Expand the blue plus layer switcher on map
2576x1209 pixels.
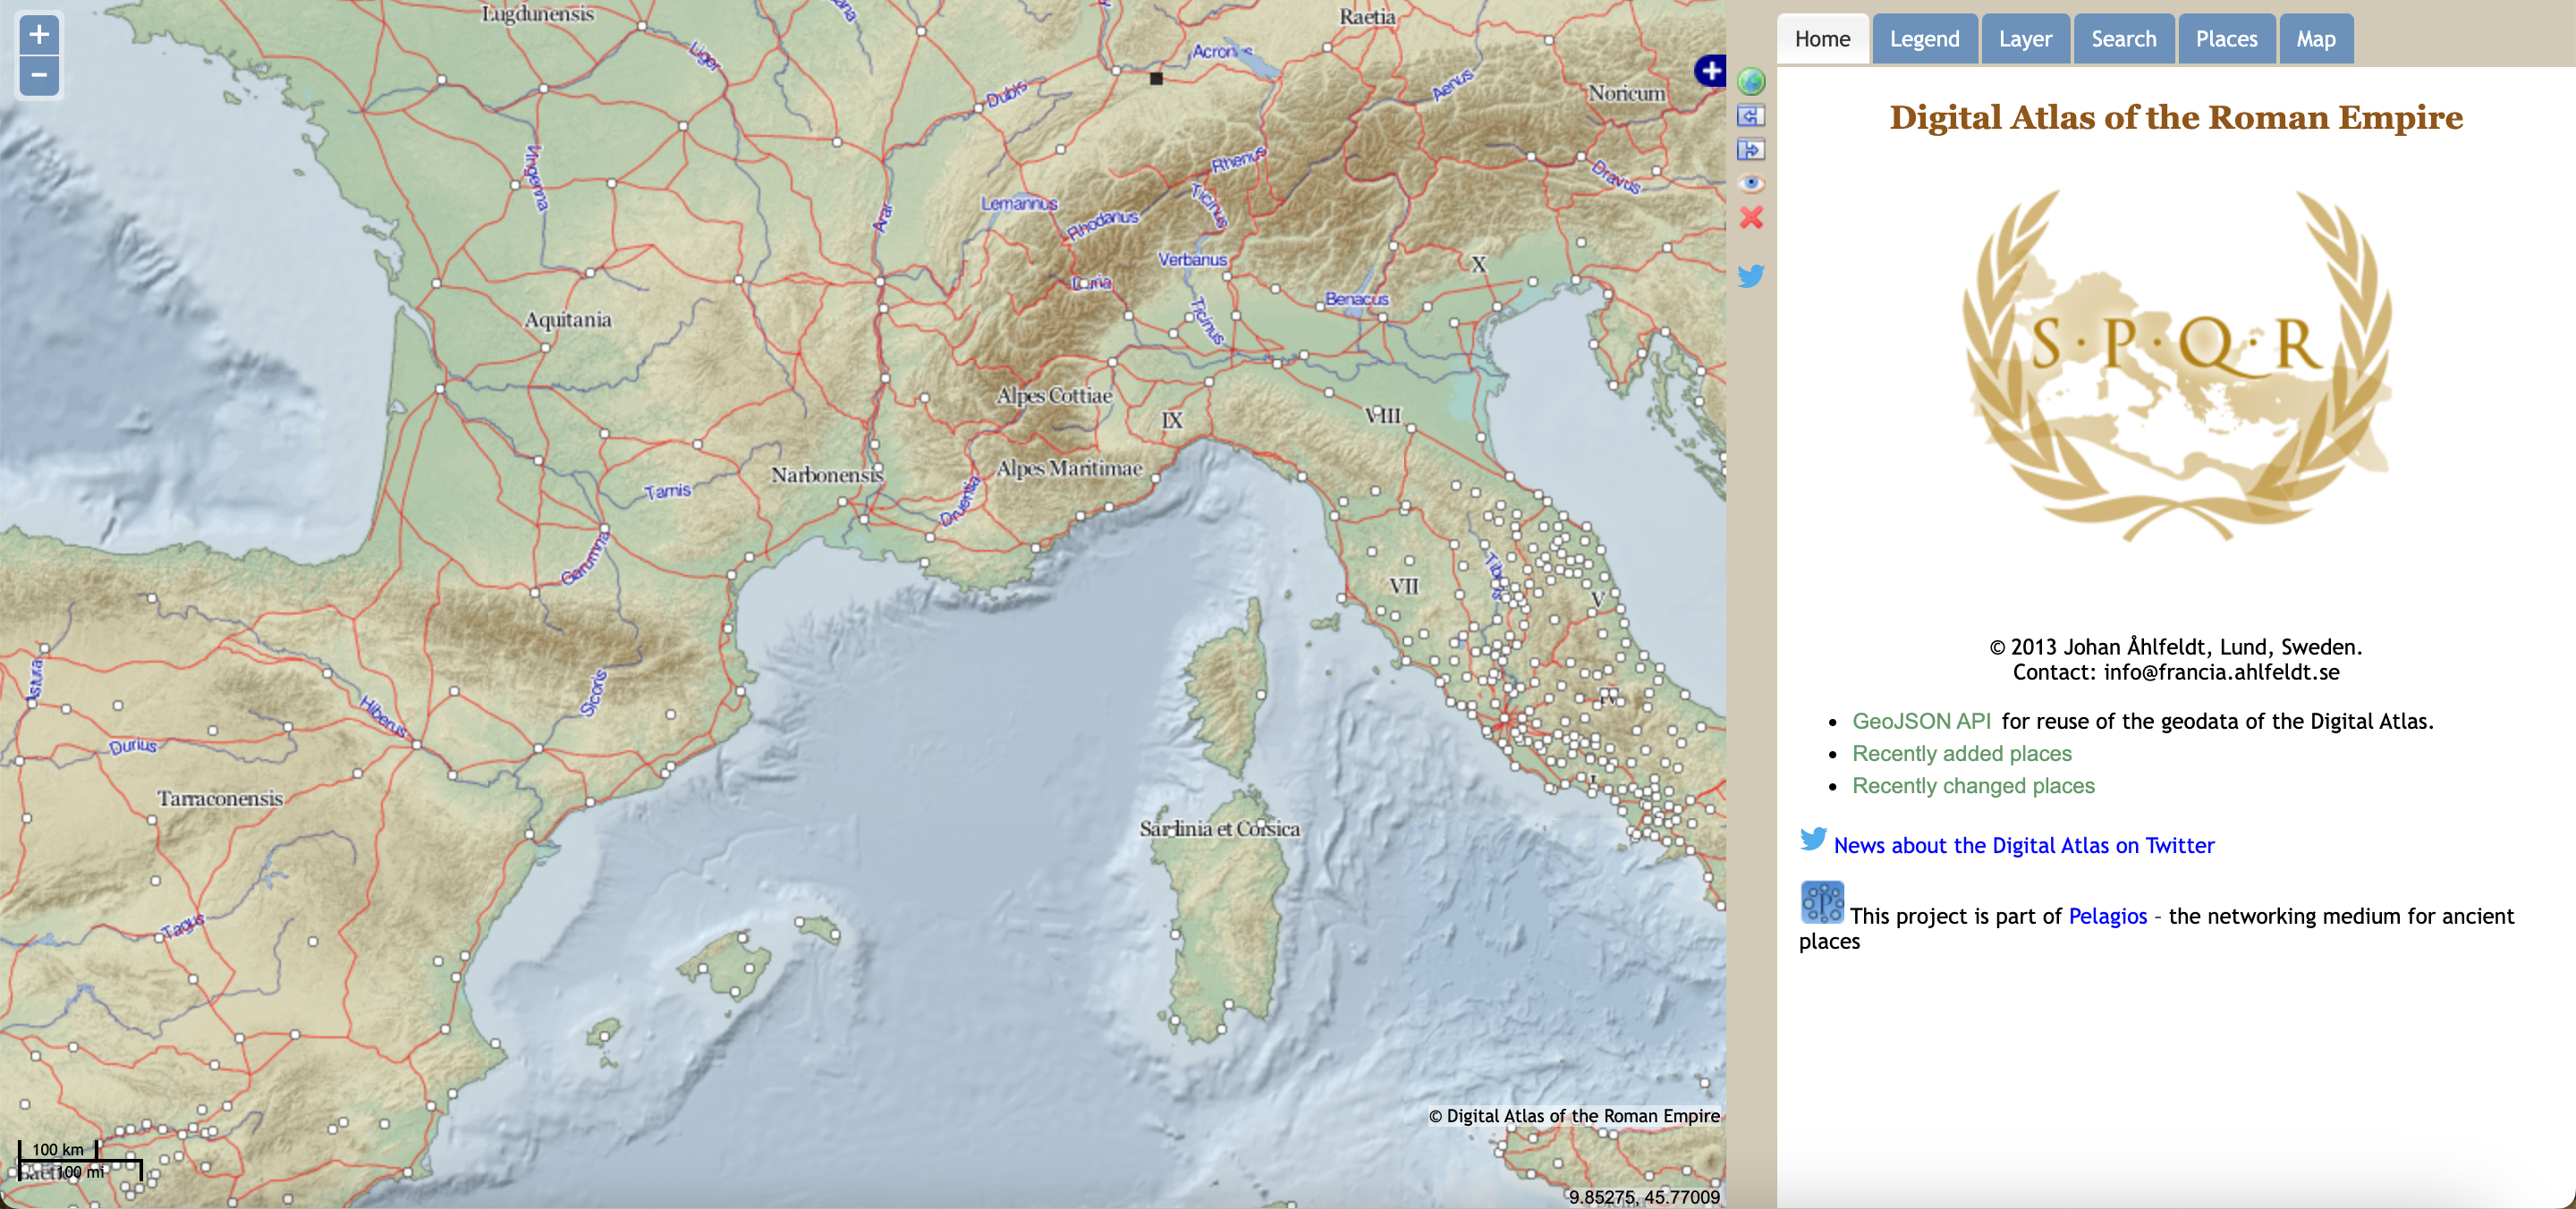click(x=1710, y=71)
